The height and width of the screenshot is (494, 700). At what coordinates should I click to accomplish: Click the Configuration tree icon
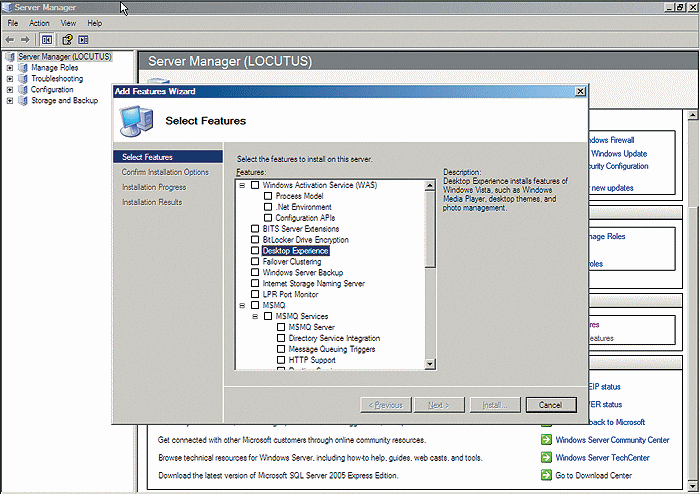23,90
